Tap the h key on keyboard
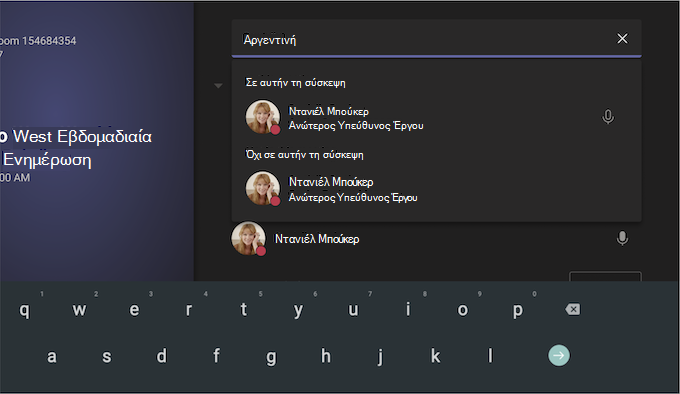The image size is (680, 394). click(326, 356)
